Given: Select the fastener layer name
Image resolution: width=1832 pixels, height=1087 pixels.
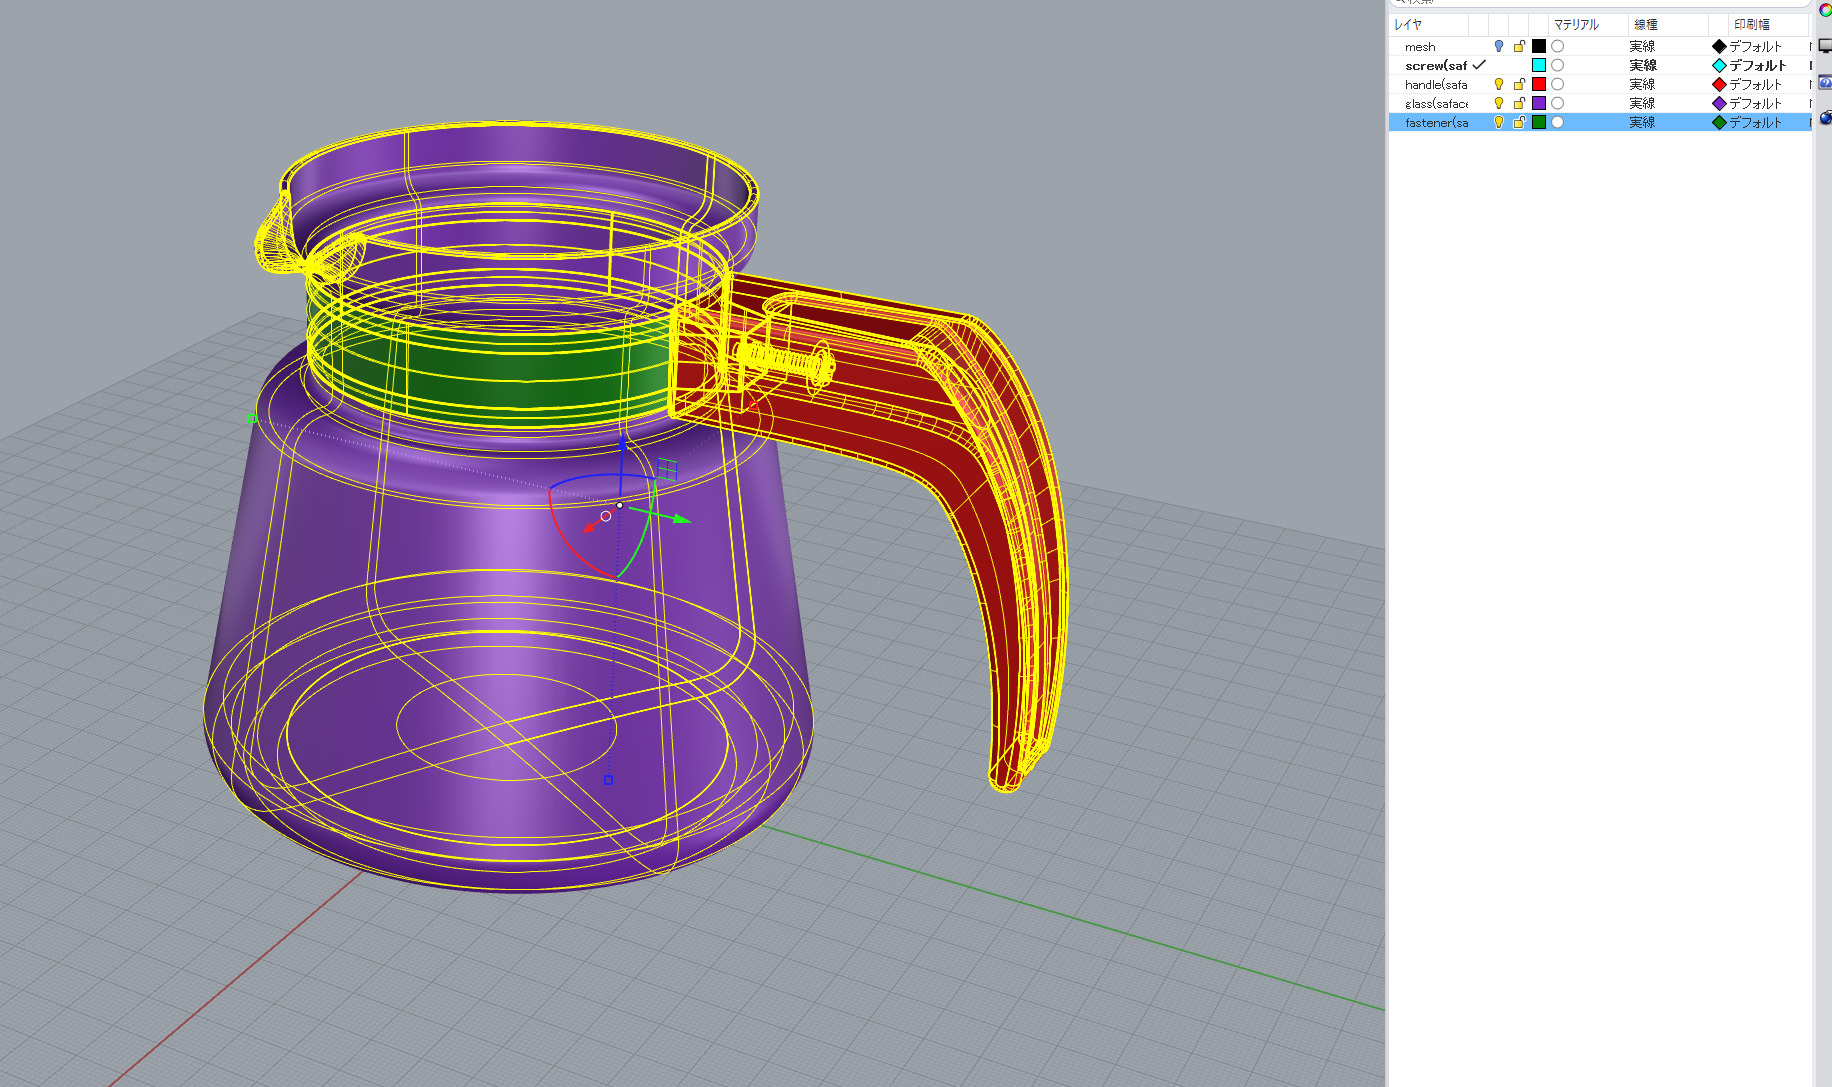Looking at the screenshot, I should 1436,122.
